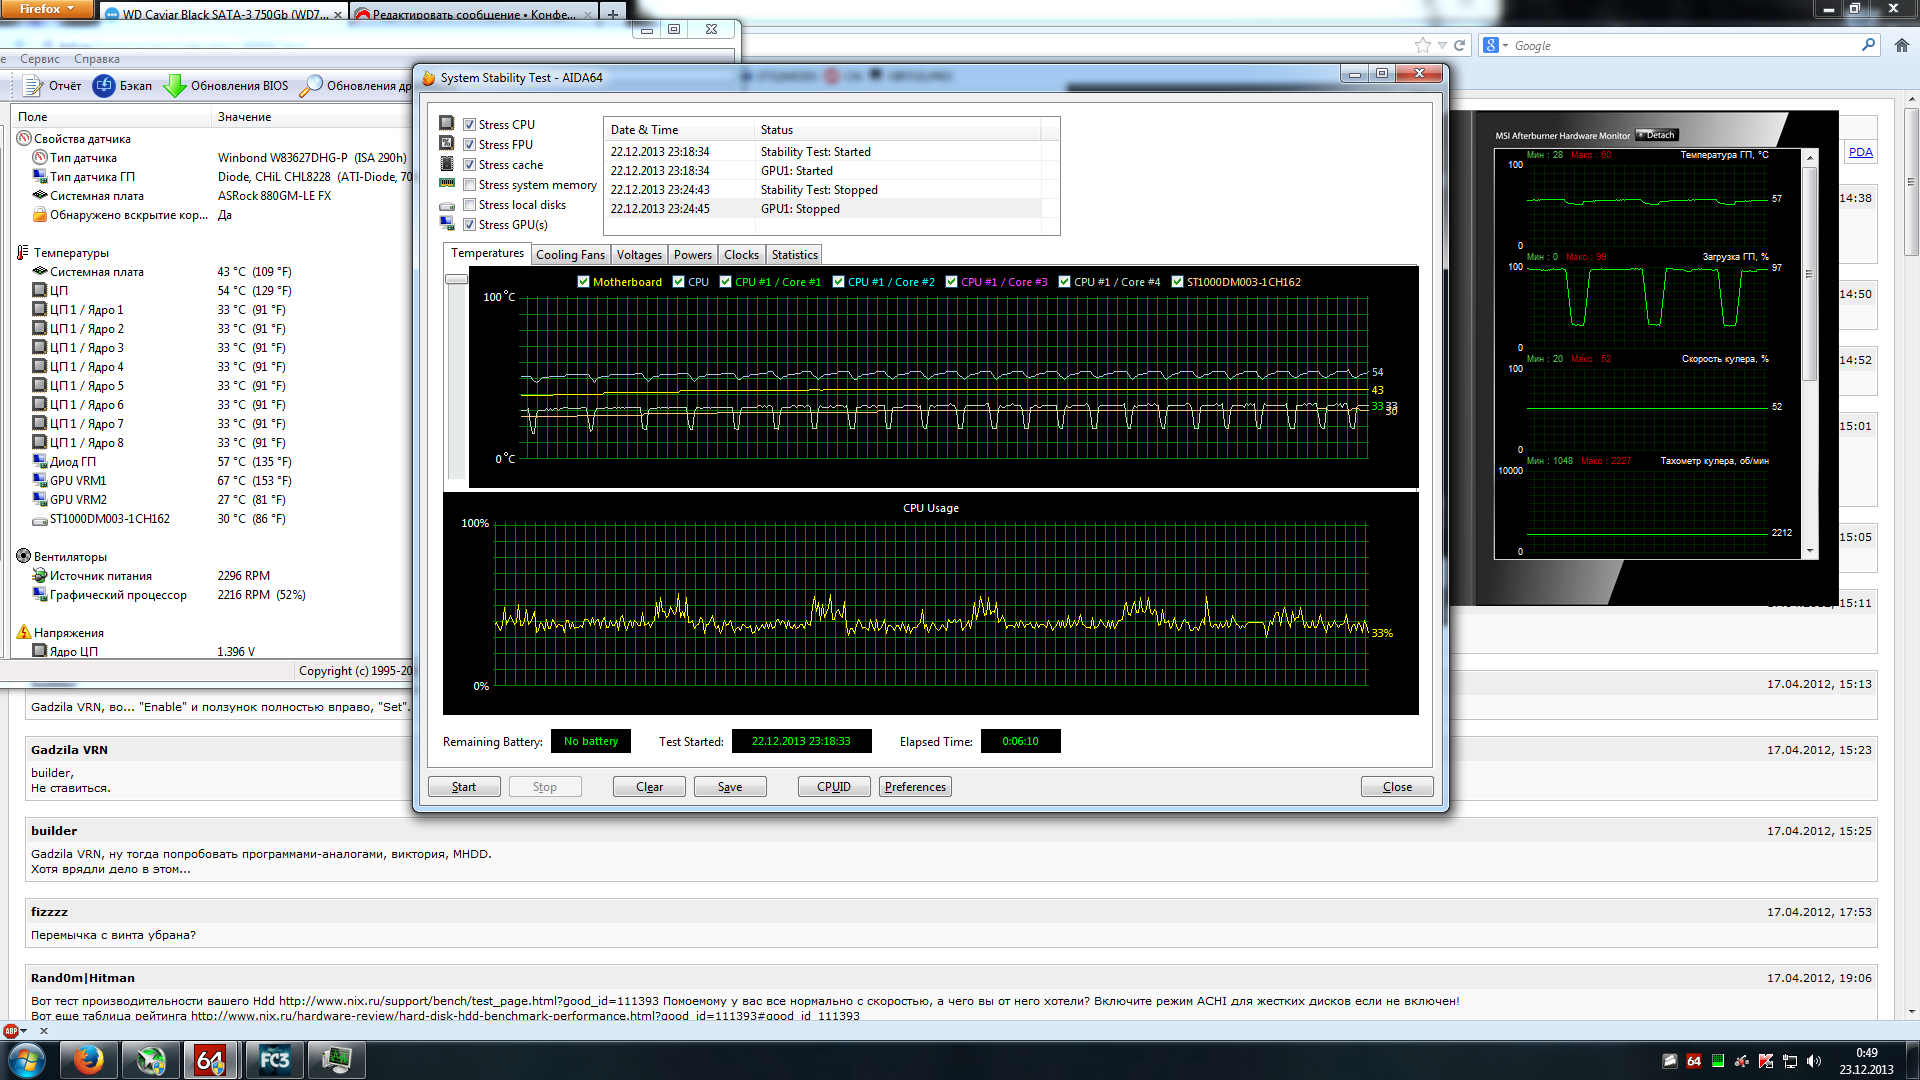Click the Preferences button
Screen dimensions: 1920x1080
click(914, 787)
